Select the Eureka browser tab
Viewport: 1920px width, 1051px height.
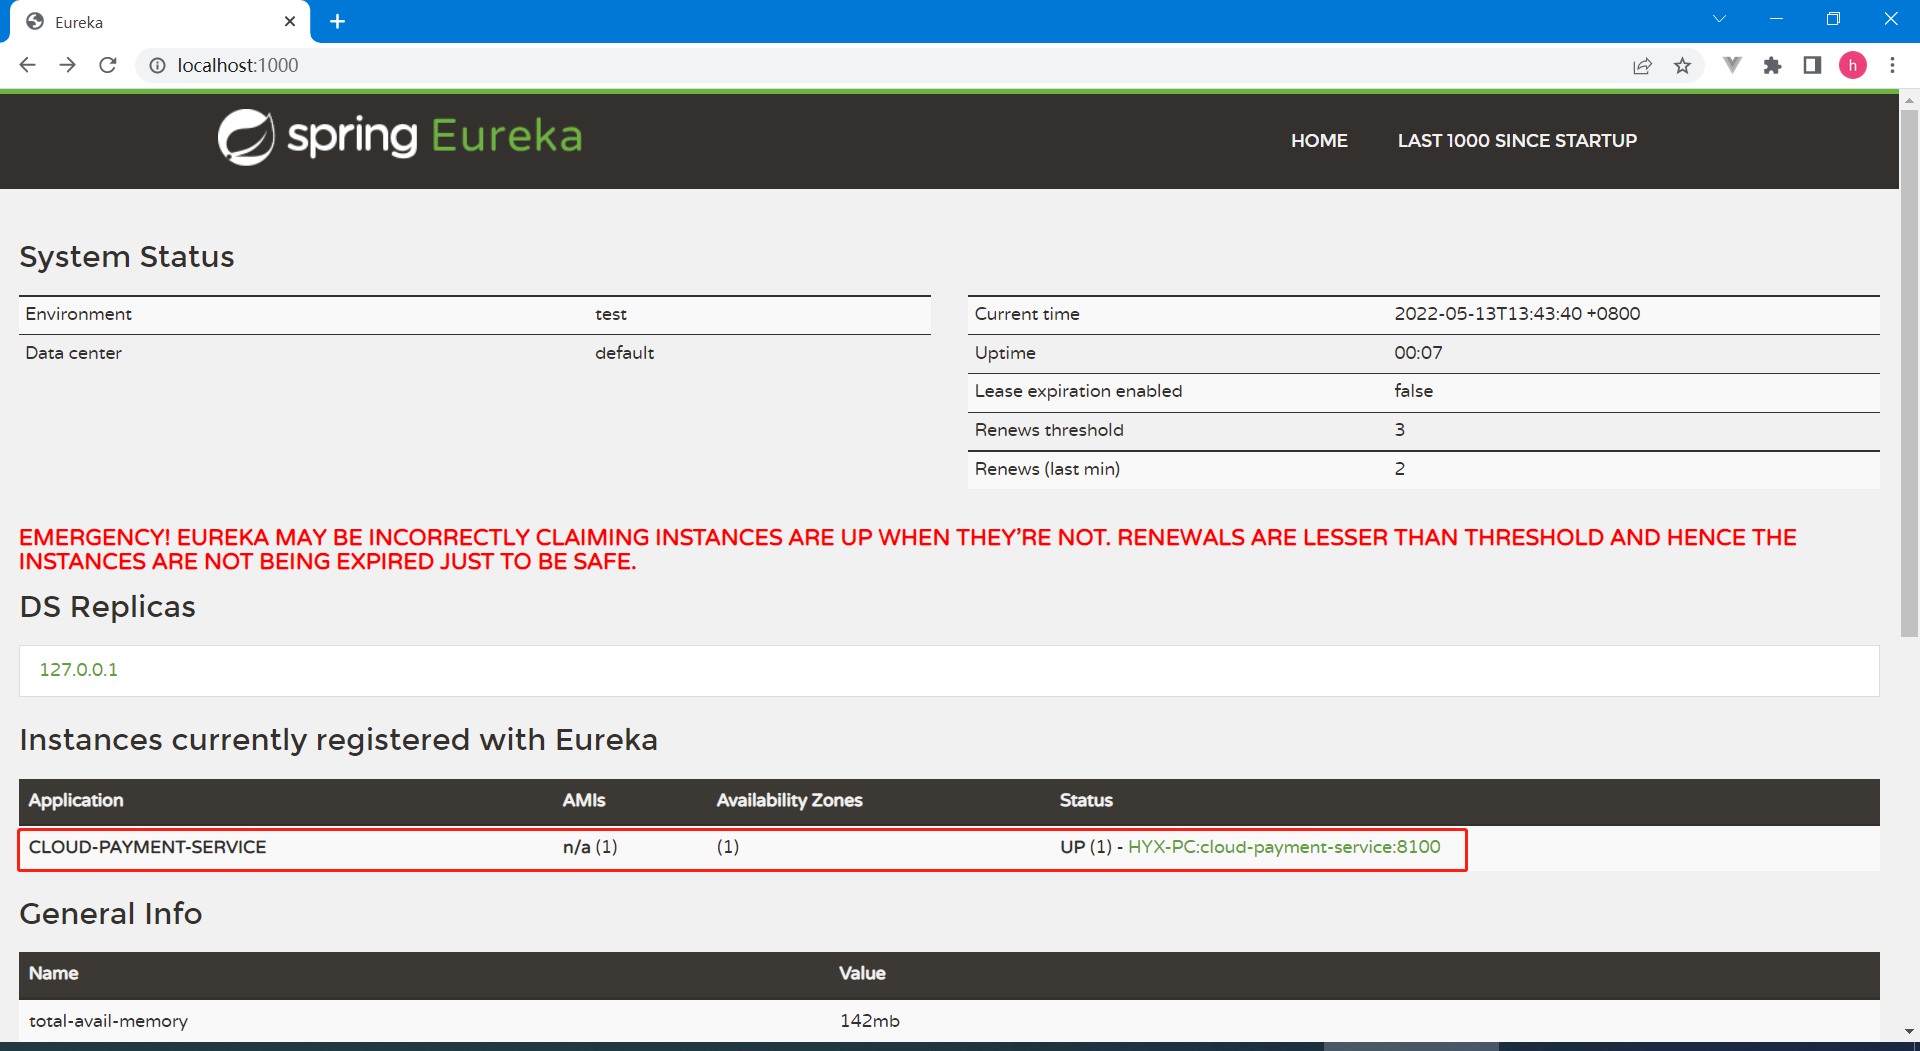pos(160,22)
